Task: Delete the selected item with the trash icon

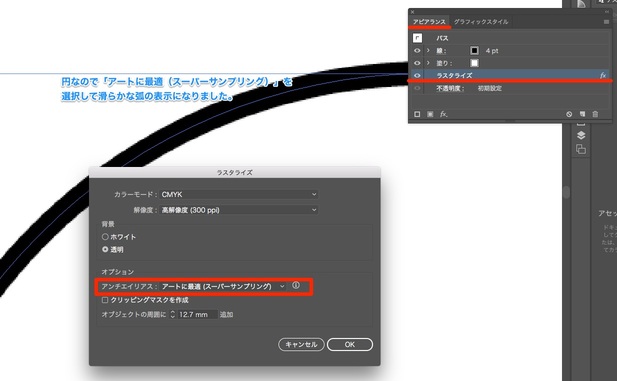Action: [x=595, y=114]
